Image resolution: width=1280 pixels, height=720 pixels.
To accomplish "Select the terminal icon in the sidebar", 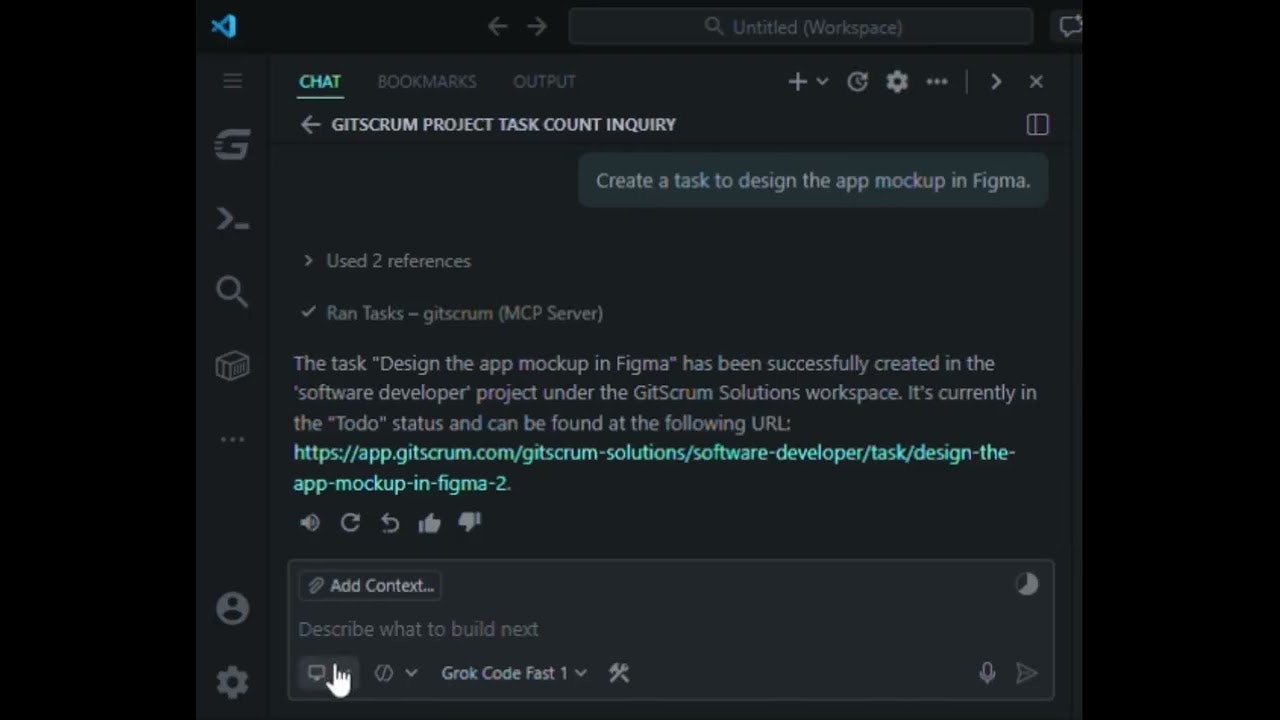I will (232, 218).
